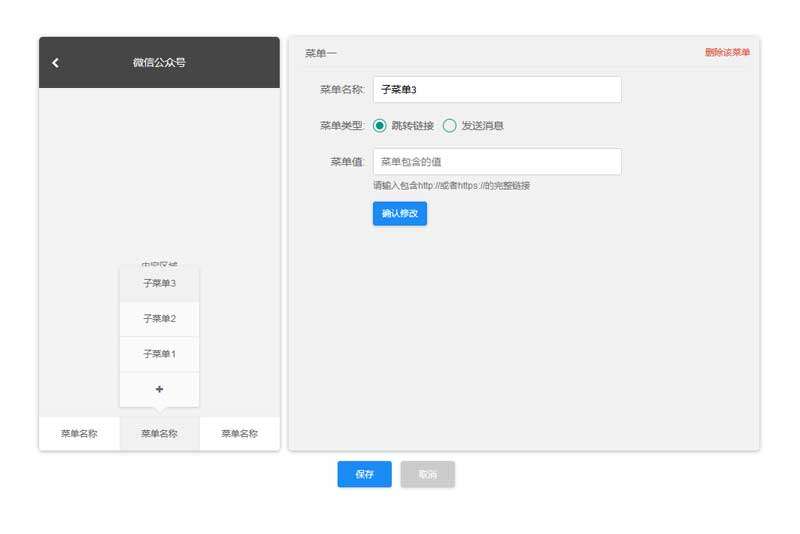Click into the 菜单值 input field
Image resolution: width=800 pixels, height=534 pixels.
(497, 162)
